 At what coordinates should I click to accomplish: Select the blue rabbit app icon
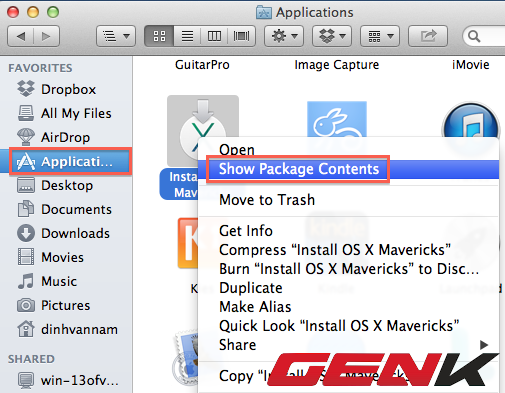point(337,119)
